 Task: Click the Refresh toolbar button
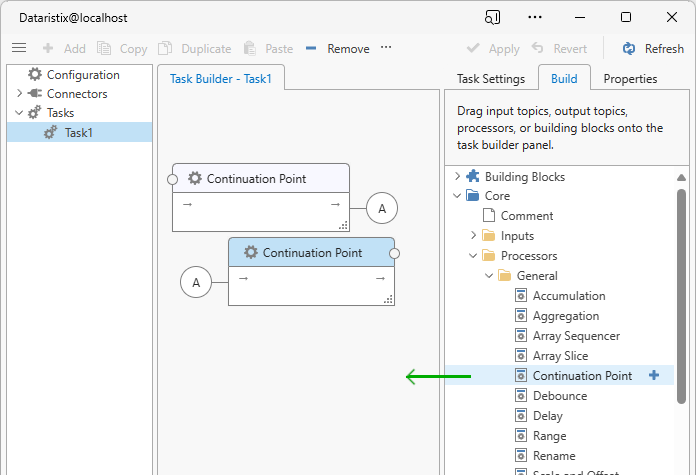653,48
